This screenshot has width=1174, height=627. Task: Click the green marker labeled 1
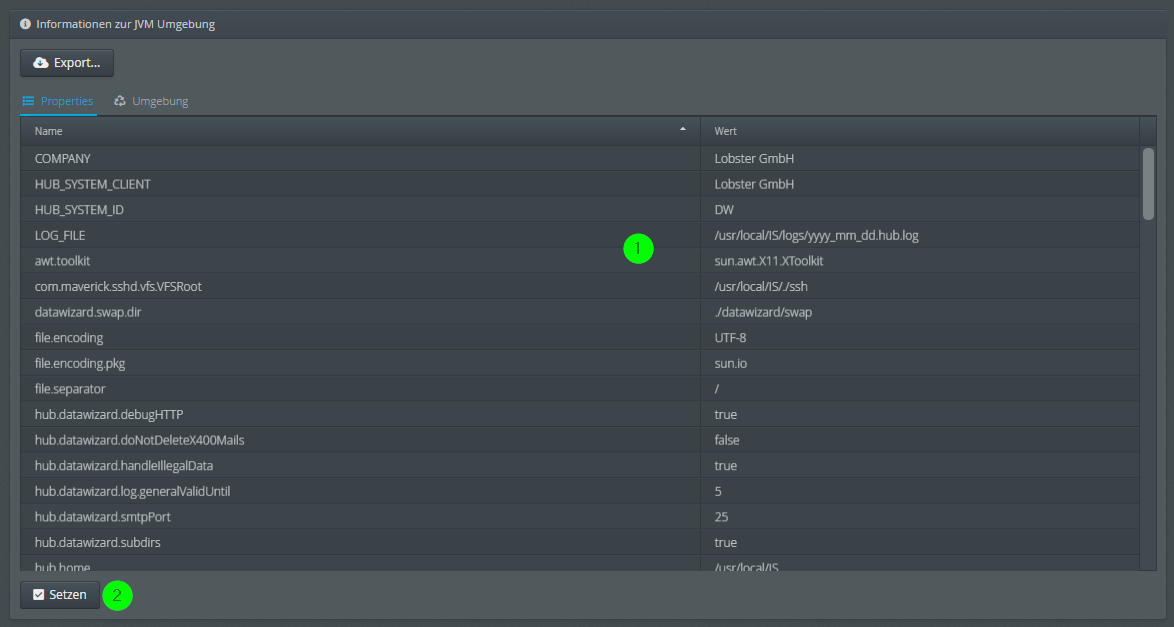(638, 248)
